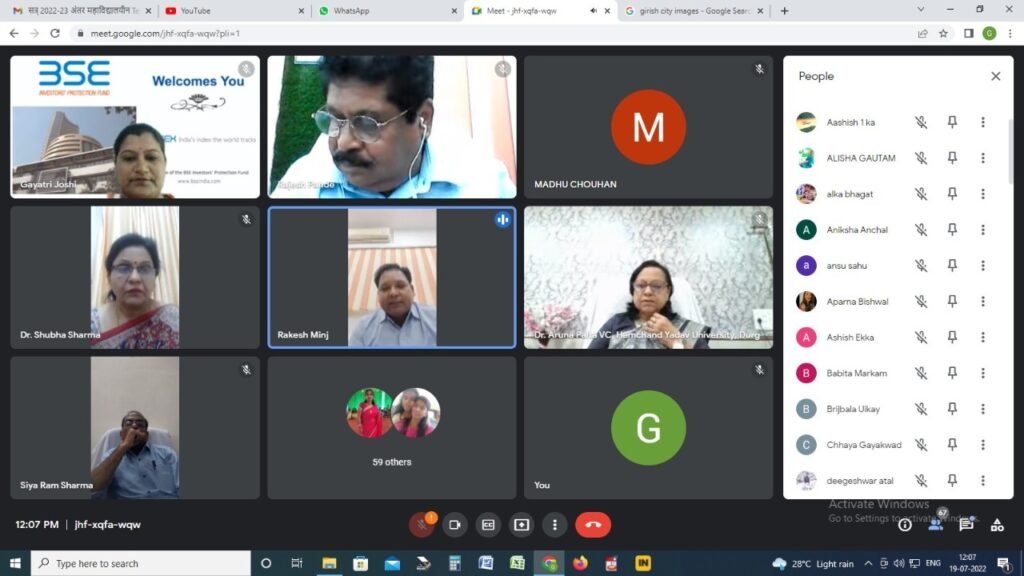Image resolution: width=1024 pixels, height=576 pixels.
Task: Leave the call with the red button
Action: (593, 525)
